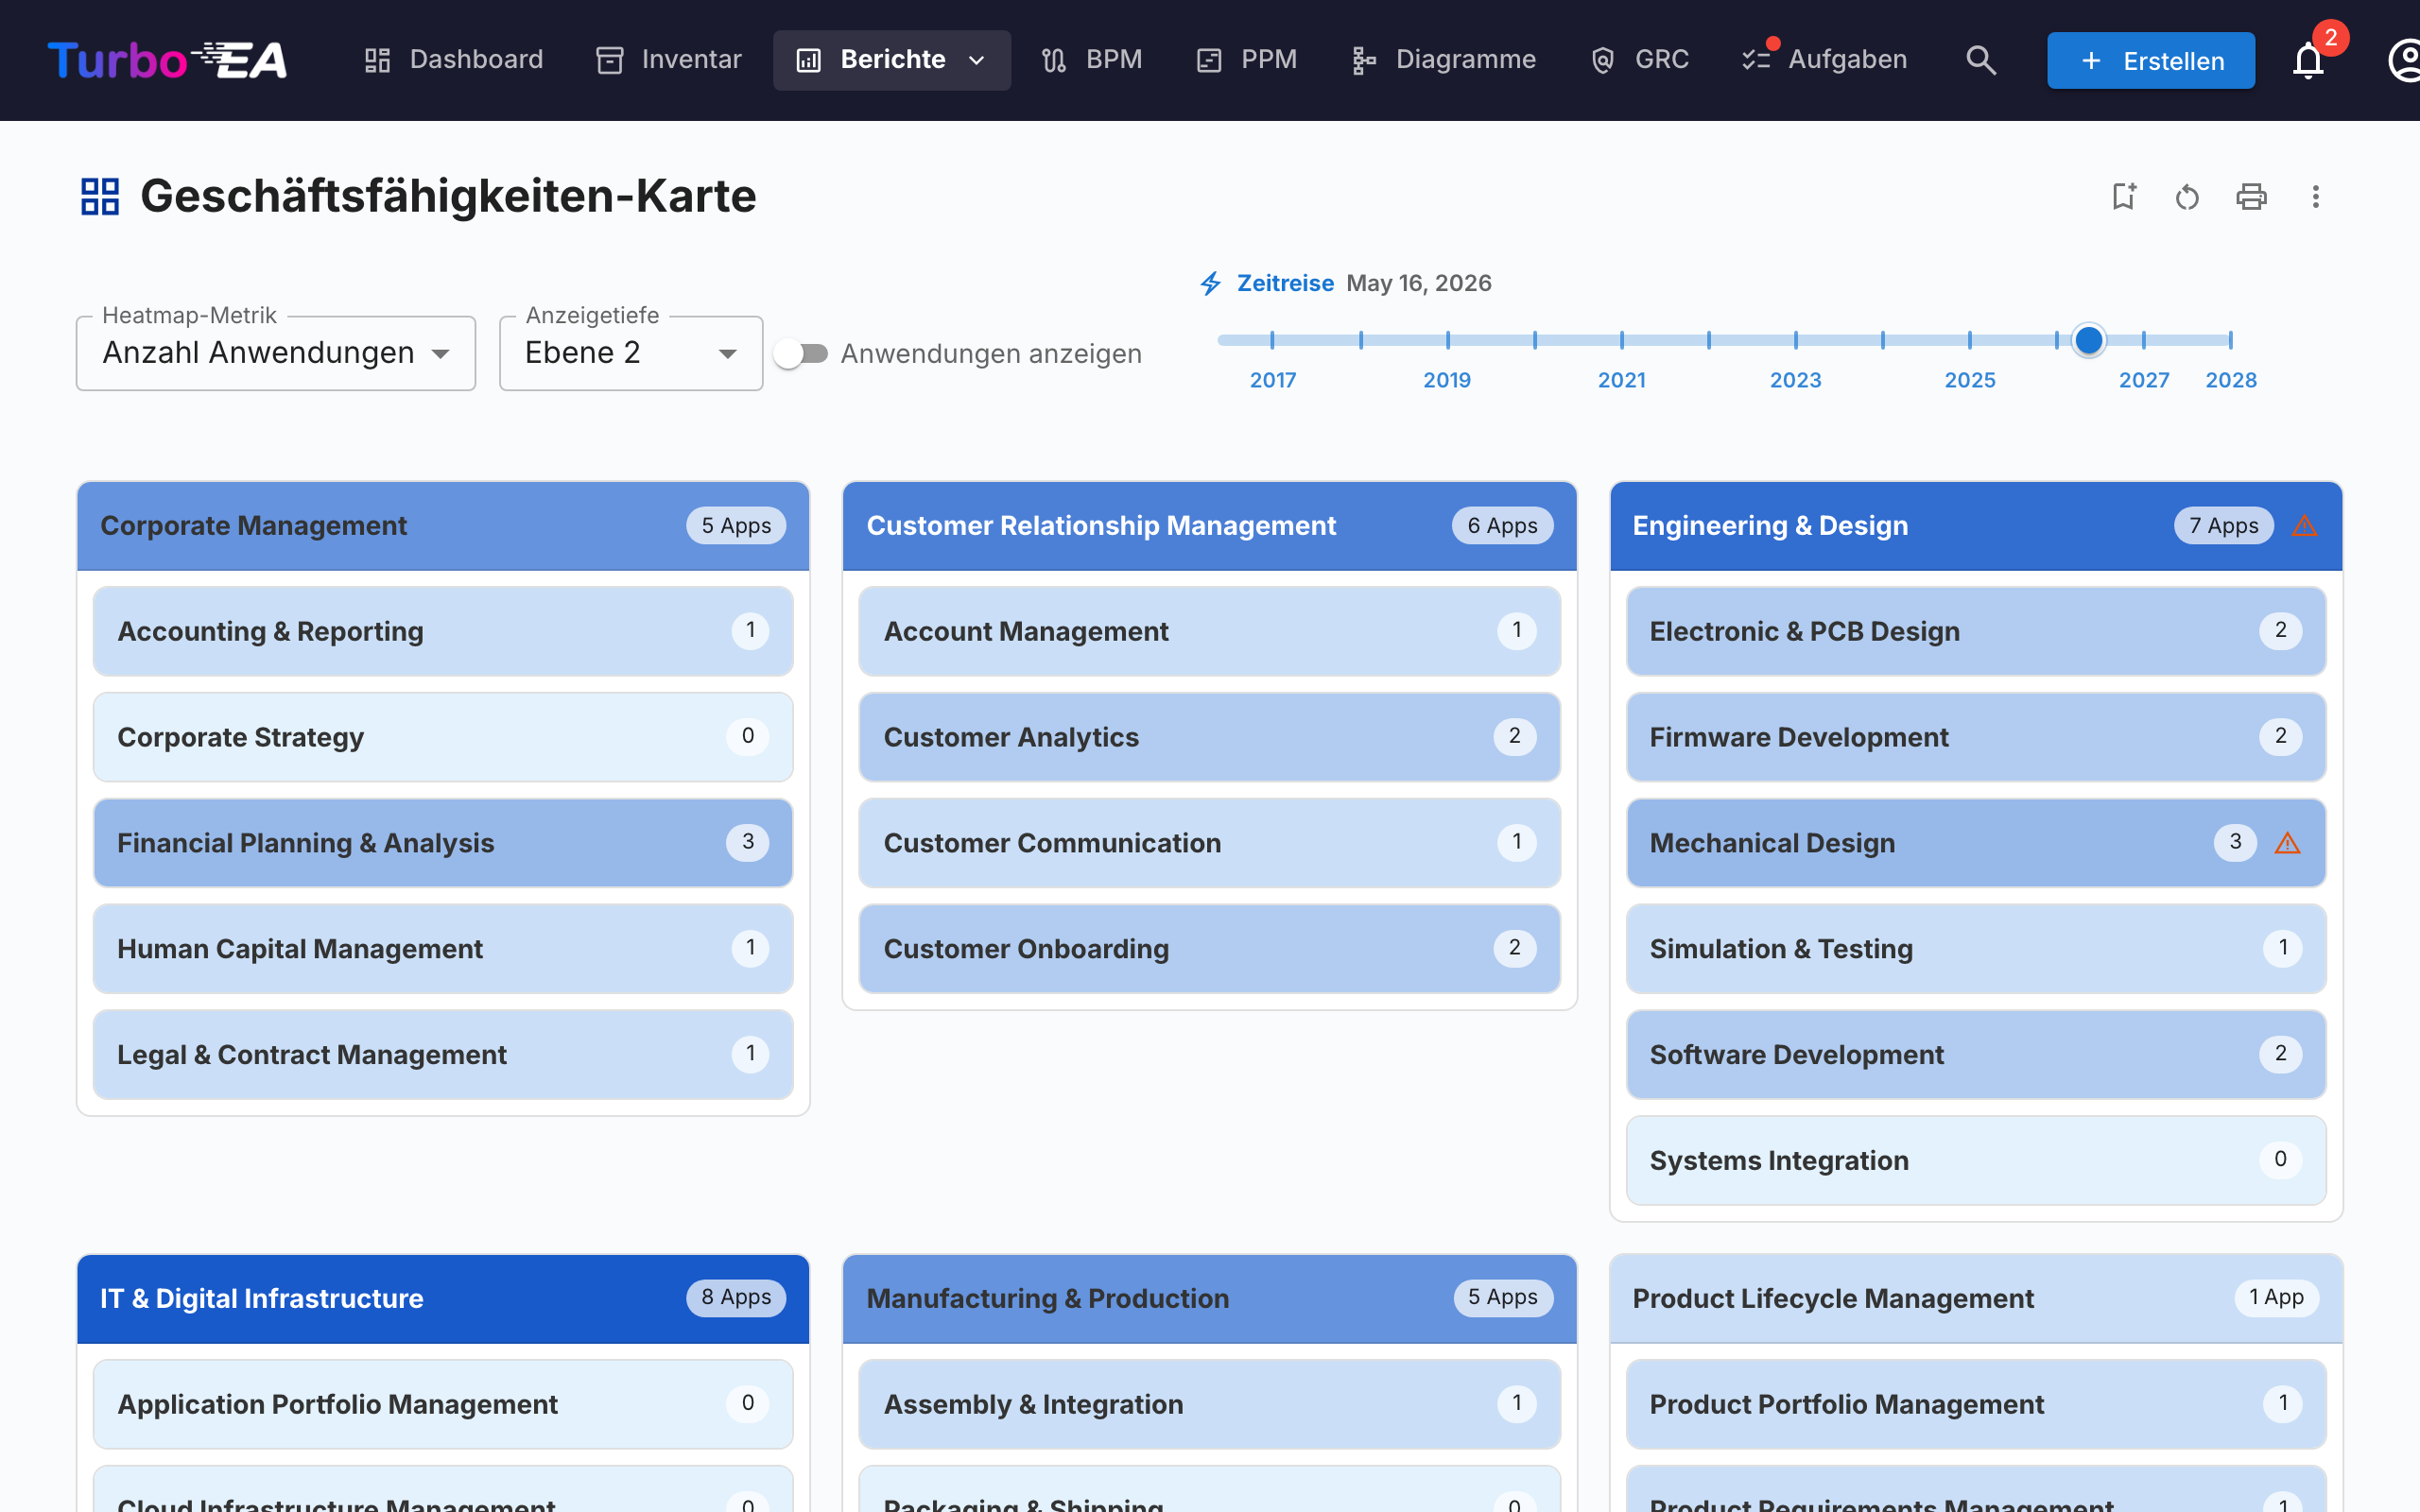The width and height of the screenshot is (2420, 1512).
Task: Open Customer Relationship Management header
Action: 1209,526
